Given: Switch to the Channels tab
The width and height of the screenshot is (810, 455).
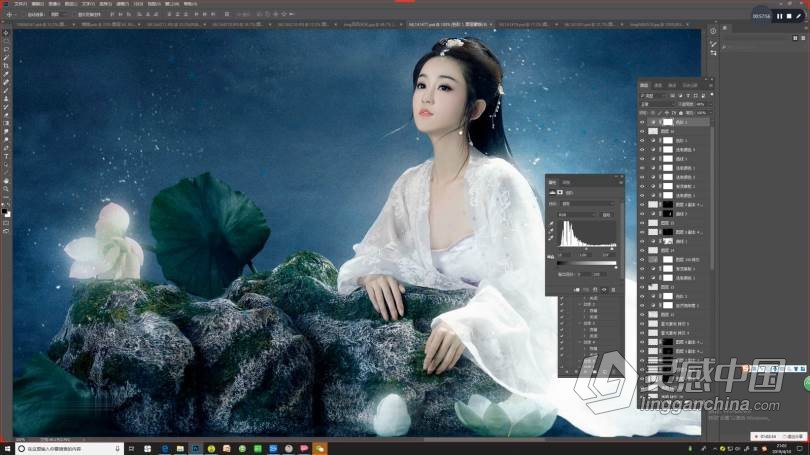Looking at the screenshot, I should coord(658,85).
